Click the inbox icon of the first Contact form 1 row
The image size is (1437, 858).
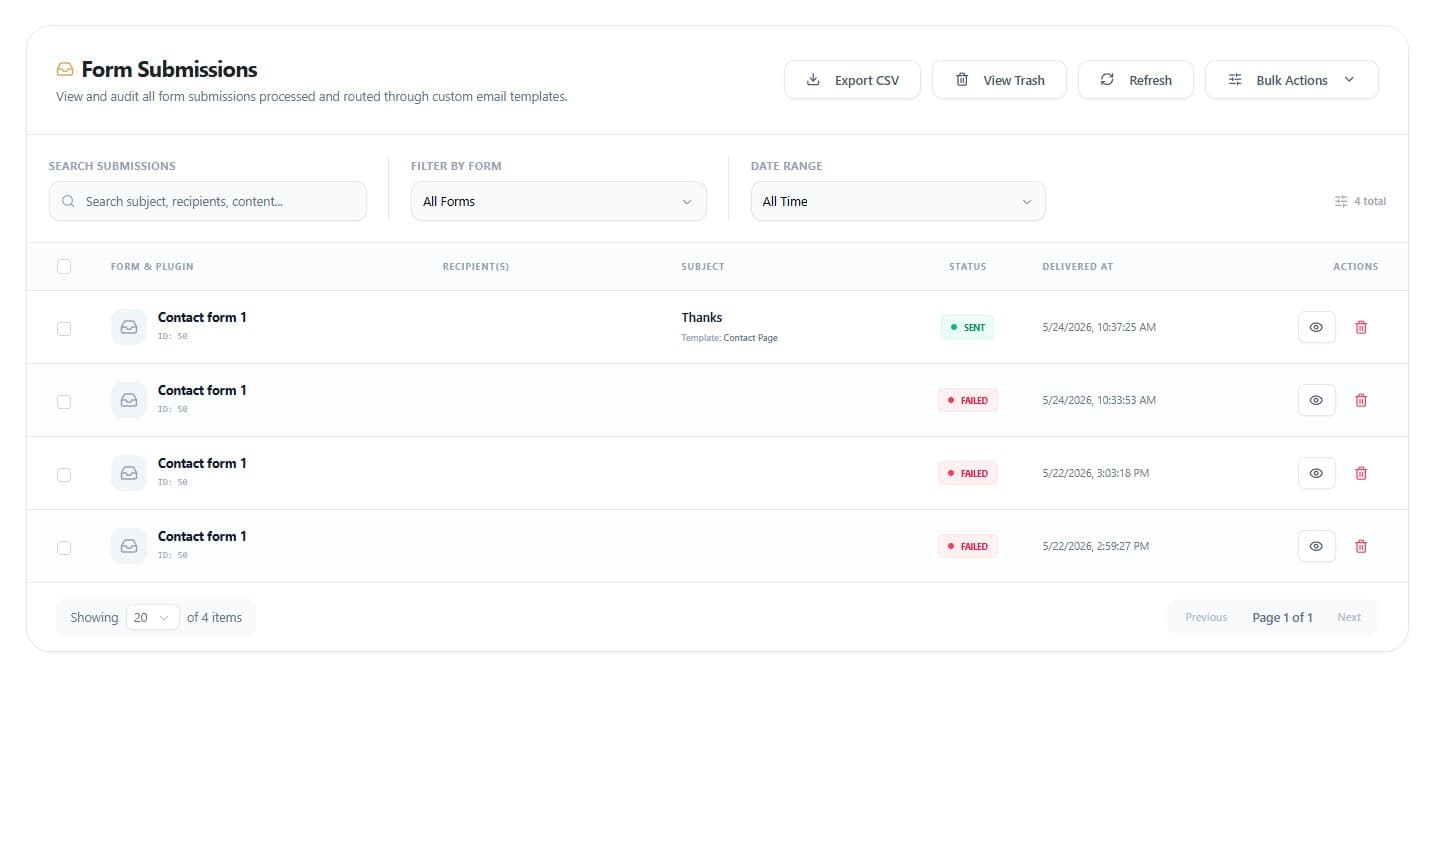click(x=129, y=327)
